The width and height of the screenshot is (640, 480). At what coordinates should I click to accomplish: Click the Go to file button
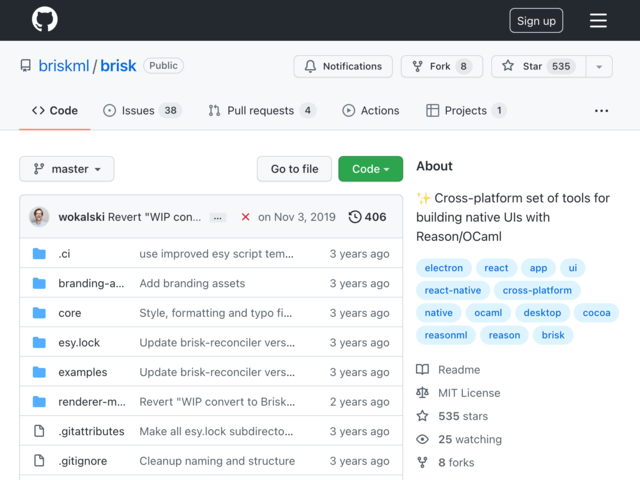tap(294, 169)
